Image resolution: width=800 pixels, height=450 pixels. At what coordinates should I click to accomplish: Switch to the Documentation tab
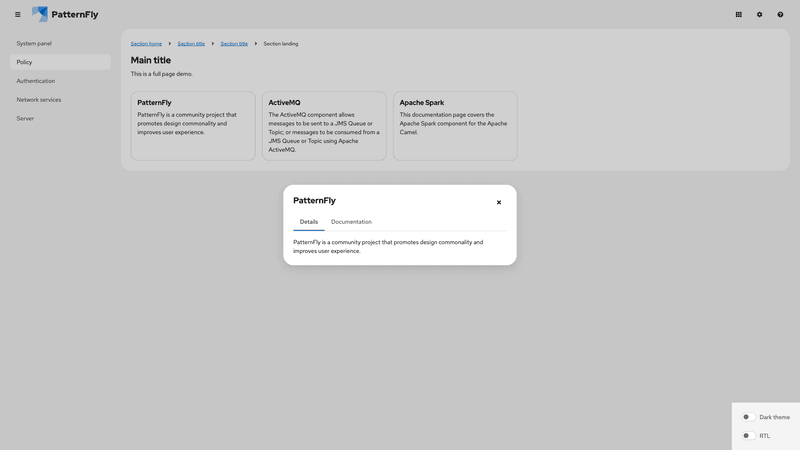[x=351, y=222]
